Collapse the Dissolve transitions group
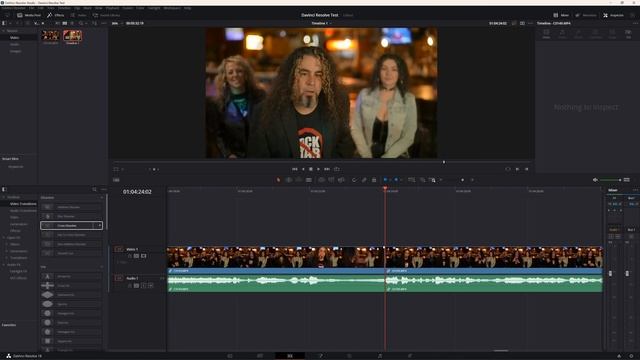The height and width of the screenshot is (360, 640). 102,198
